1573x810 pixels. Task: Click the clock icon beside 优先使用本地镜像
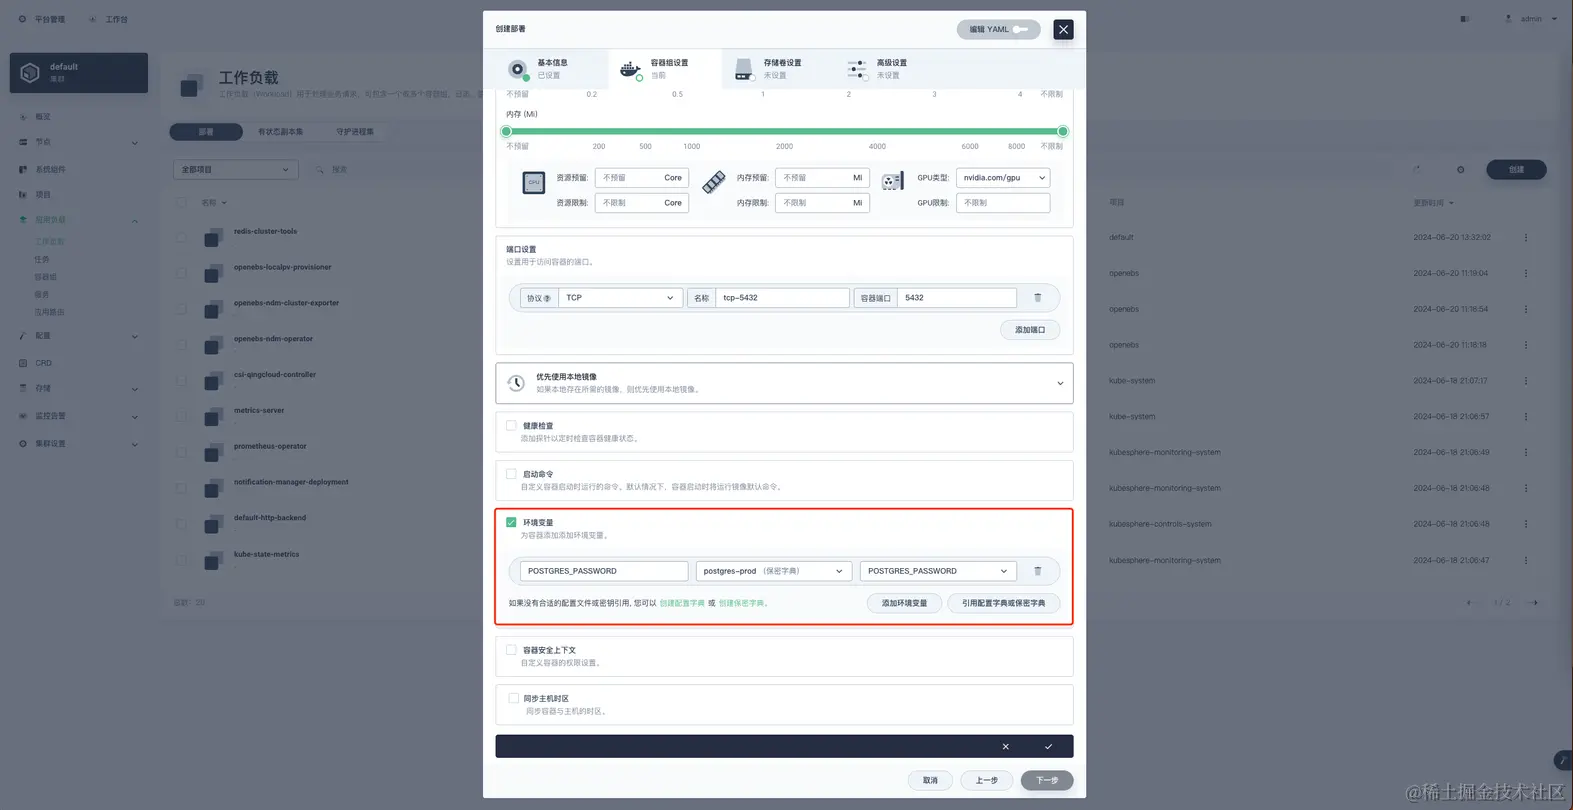[x=516, y=383]
